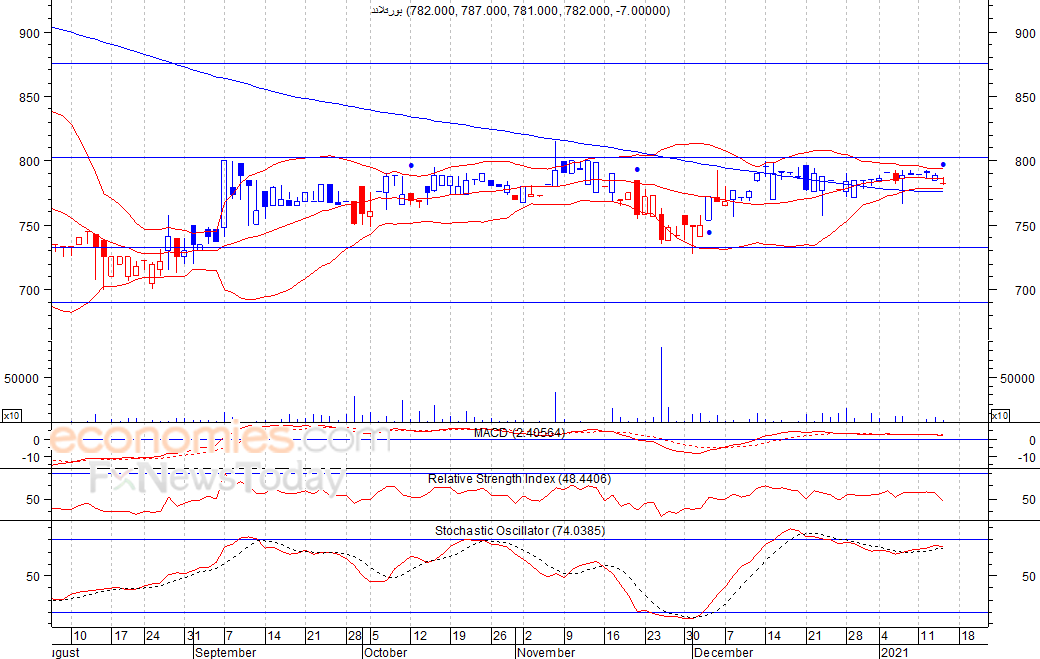Image resolution: width=1040 pixels, height=659 pixels.
Task: Select the November month label on time axis
Action: point(546,652)
